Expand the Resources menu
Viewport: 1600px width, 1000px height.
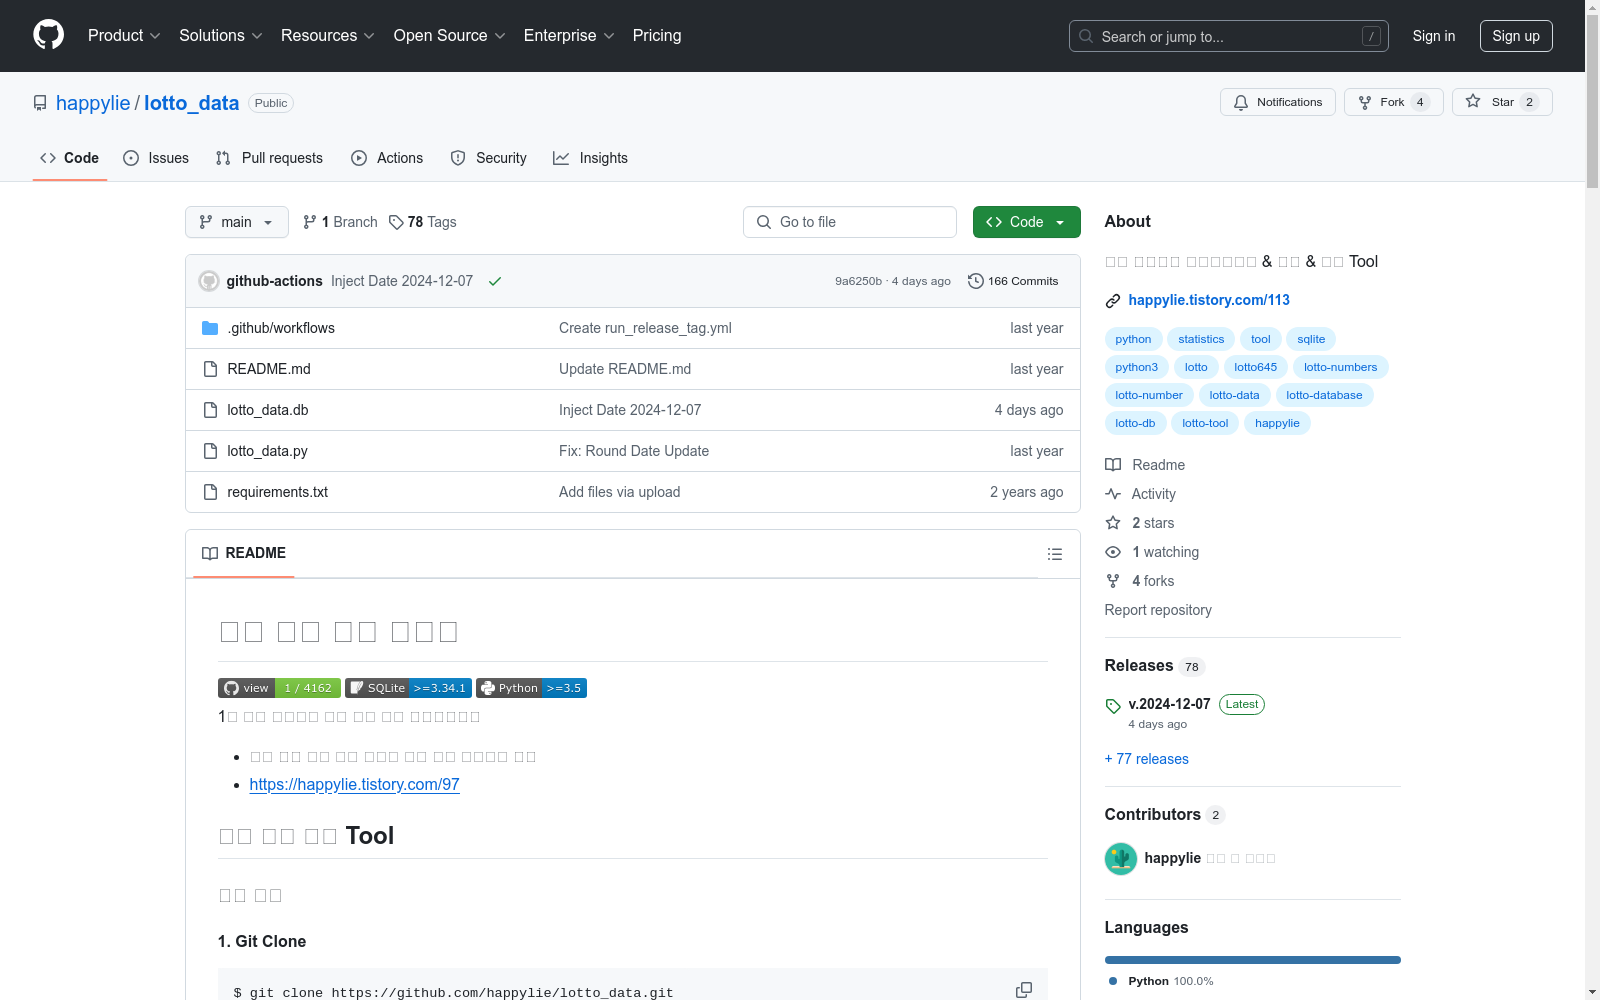tap(328, 36)
